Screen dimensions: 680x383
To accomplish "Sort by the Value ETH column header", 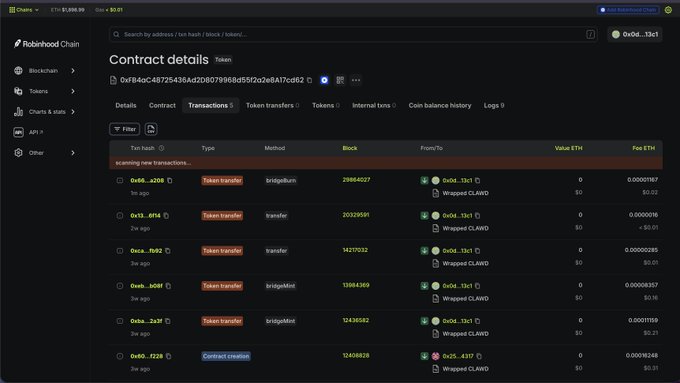I will (569, 148).
